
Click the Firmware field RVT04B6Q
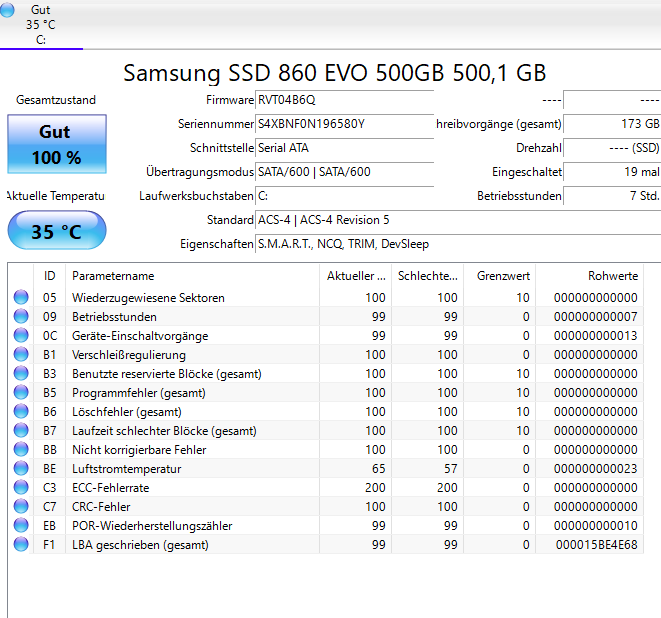(344, 100)
